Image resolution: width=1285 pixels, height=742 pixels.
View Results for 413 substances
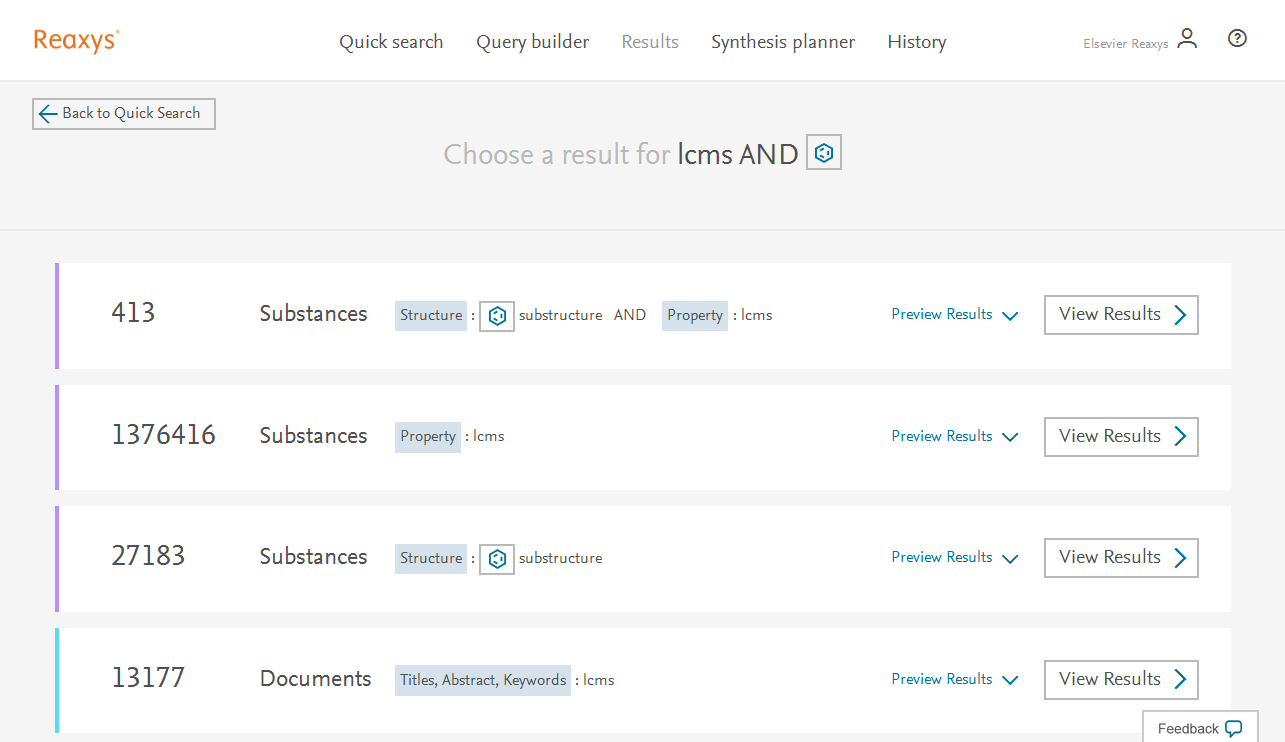[x=1120, y=315]
